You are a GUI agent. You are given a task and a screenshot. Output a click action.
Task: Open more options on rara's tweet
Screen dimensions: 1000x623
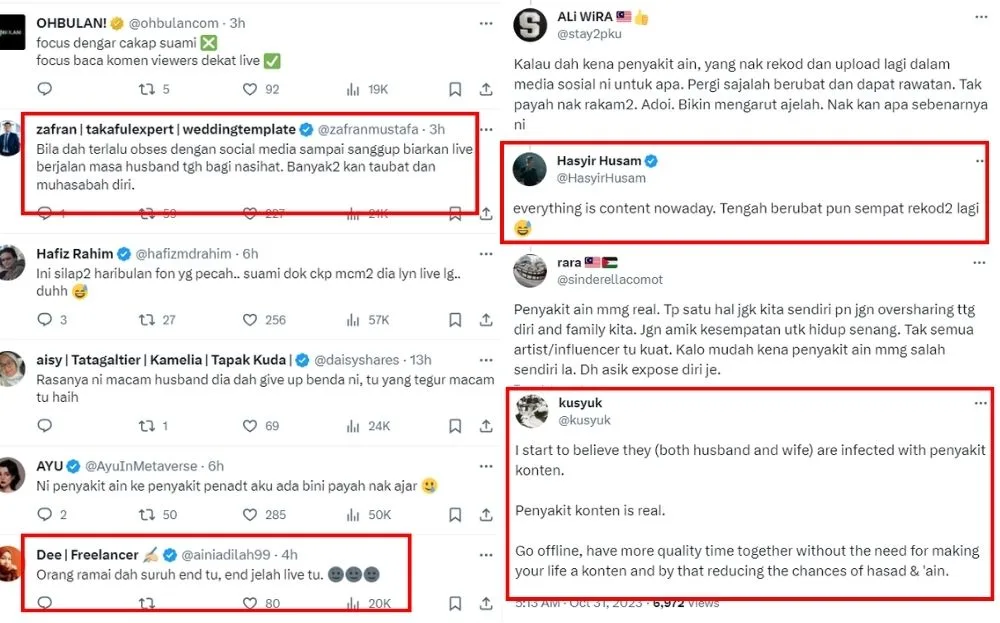click(980, 262)
